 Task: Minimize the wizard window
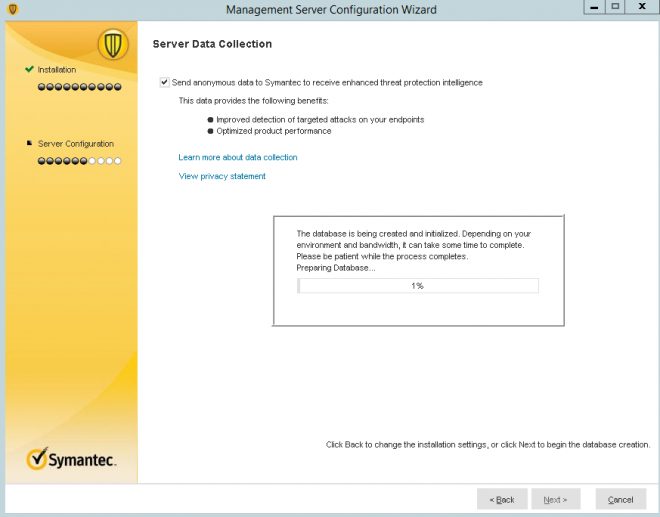(594, 7)
